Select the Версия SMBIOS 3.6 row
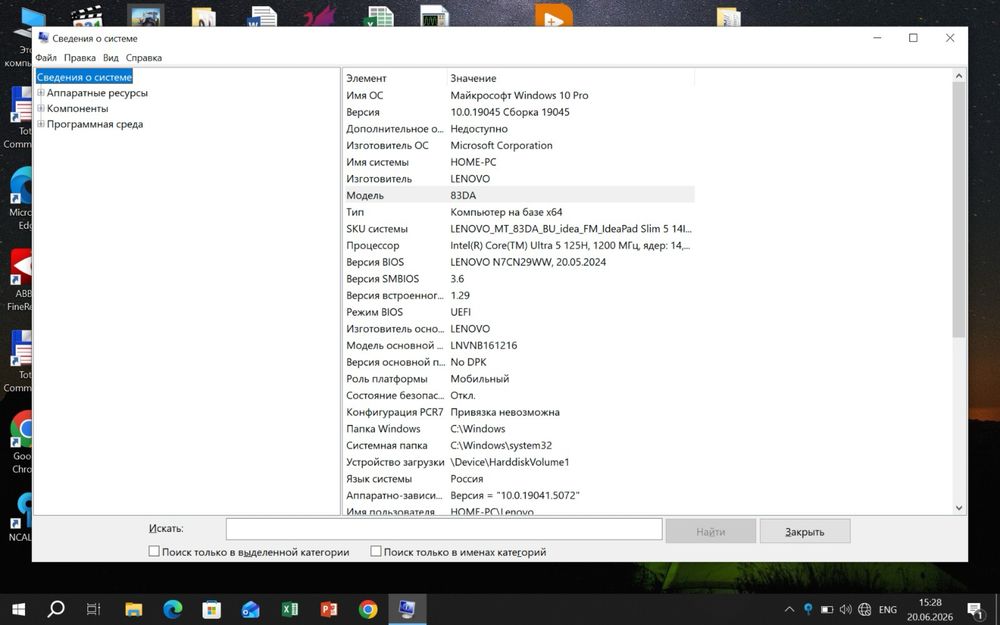Image resolution: width=1000 pixels, height=625 pixels. tap(518, 279)
